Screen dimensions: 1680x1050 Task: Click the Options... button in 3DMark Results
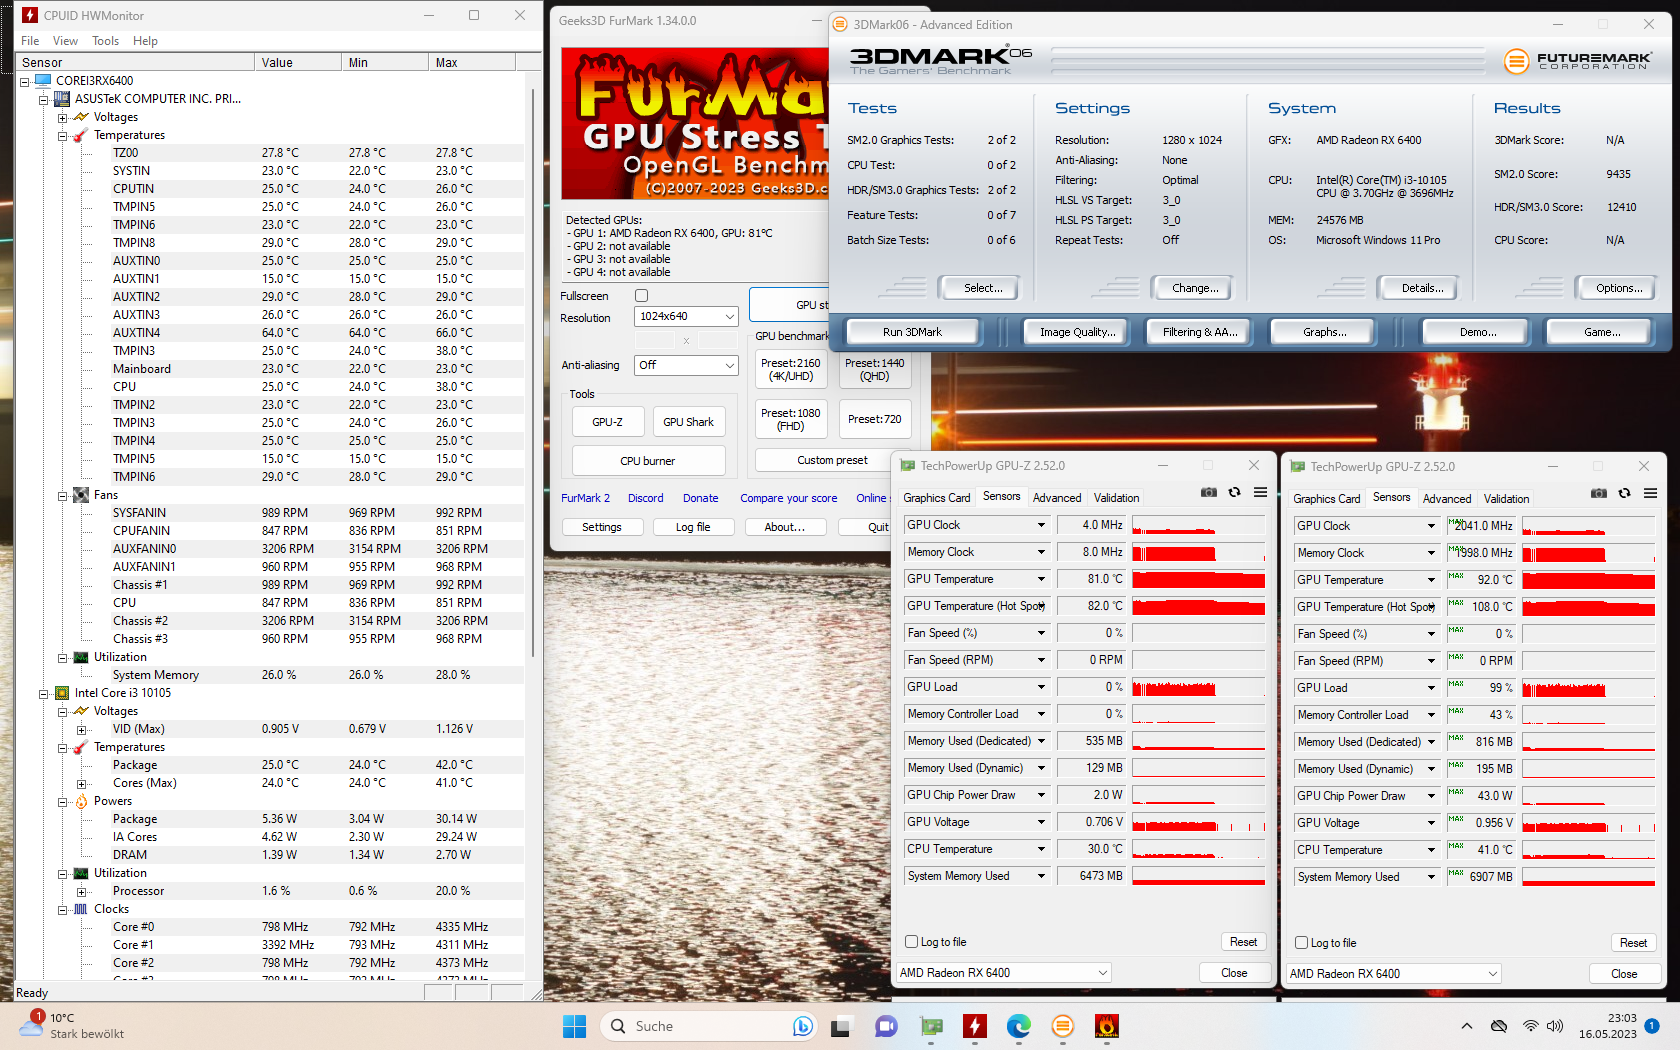[x=1619, y=288]
